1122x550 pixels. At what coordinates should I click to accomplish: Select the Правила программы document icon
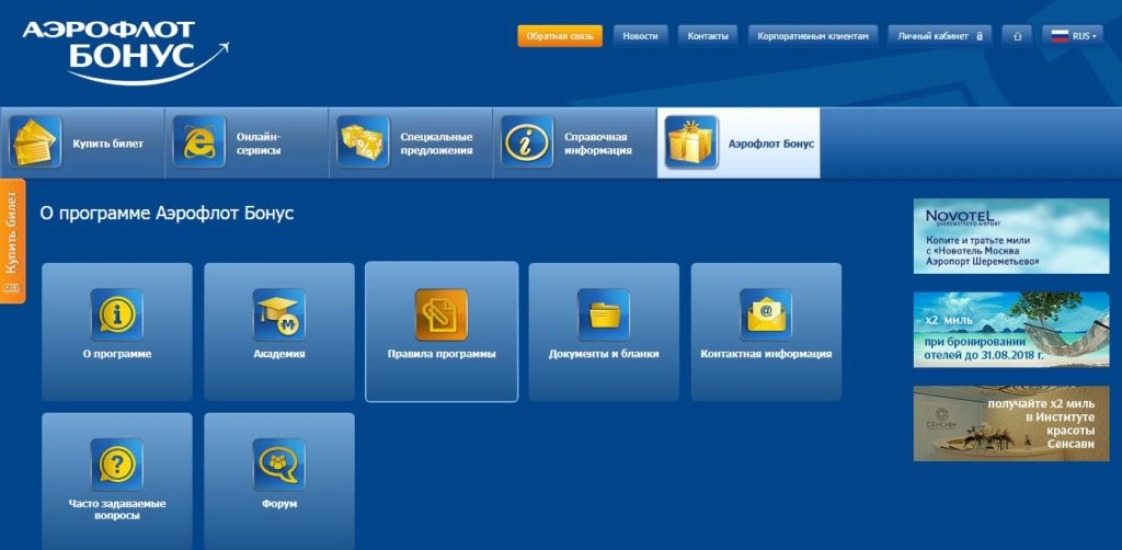(441, 316)
